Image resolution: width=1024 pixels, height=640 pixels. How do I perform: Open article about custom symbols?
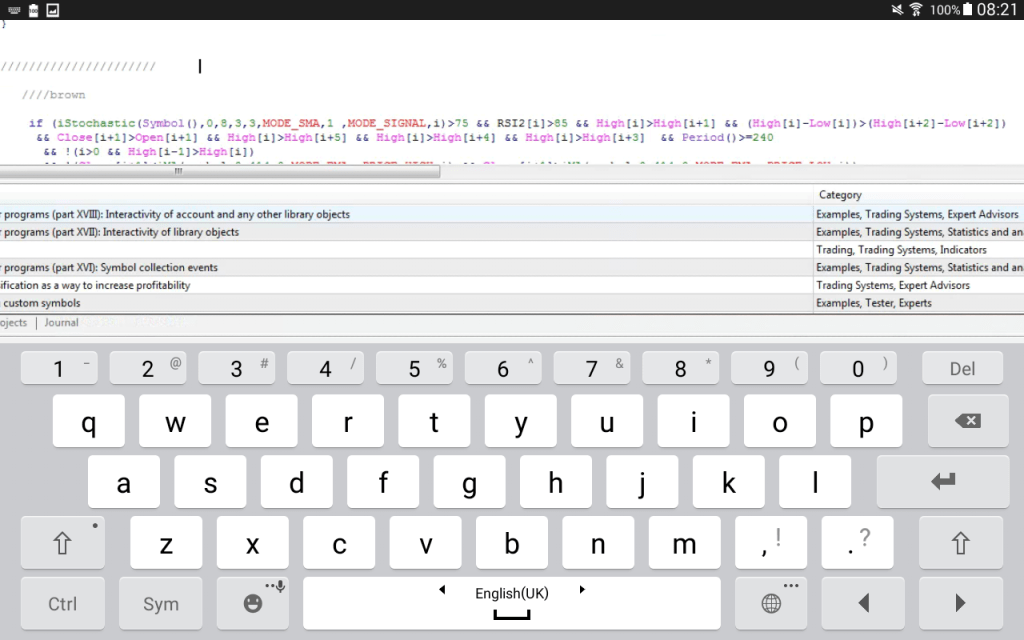40,303
